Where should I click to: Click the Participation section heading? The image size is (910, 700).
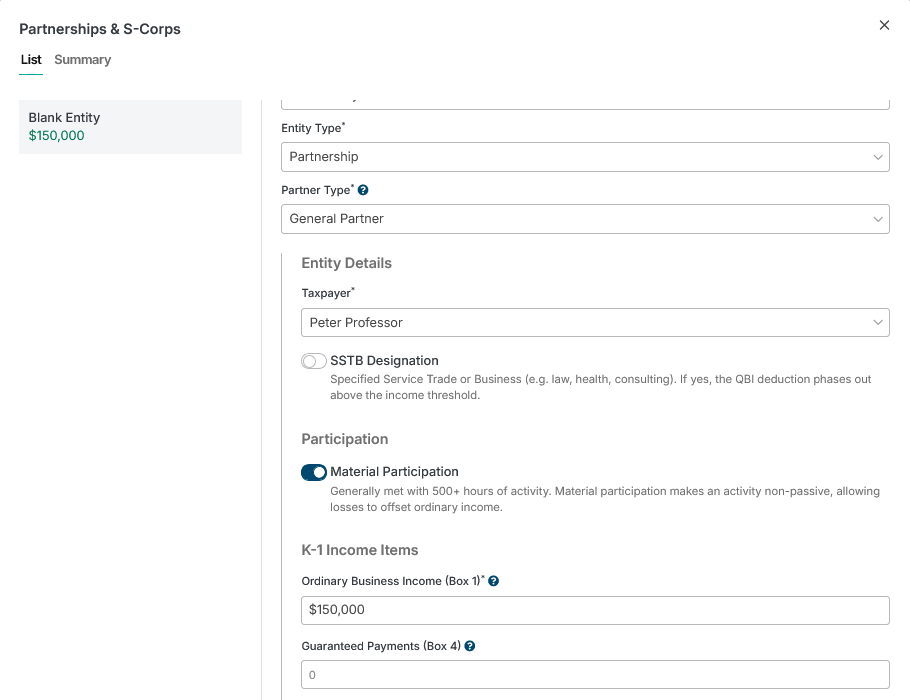point(345,439)
